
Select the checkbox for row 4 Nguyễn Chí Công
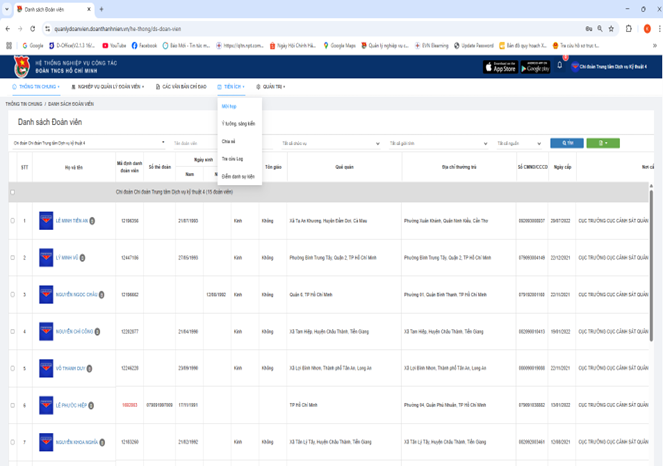tap(13, 331)
